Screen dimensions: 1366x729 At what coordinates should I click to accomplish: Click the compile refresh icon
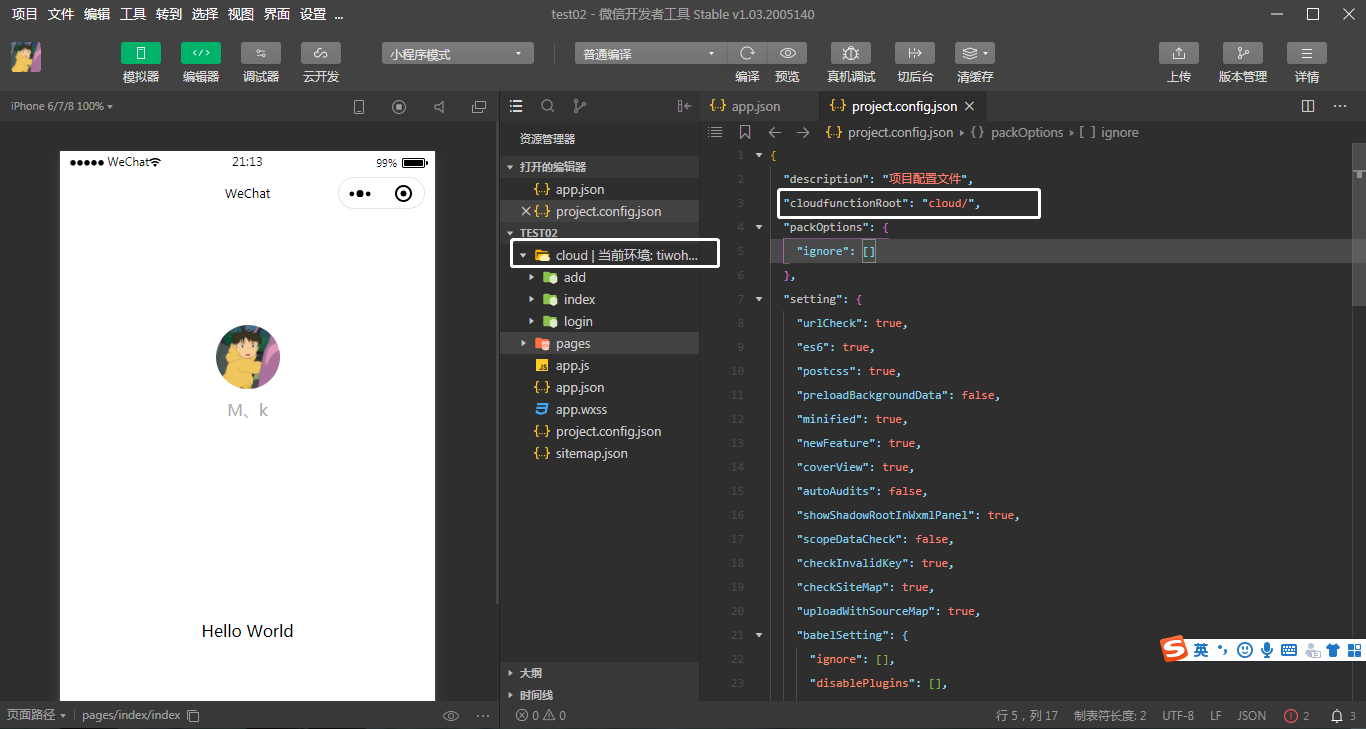[x=747, y=53]
